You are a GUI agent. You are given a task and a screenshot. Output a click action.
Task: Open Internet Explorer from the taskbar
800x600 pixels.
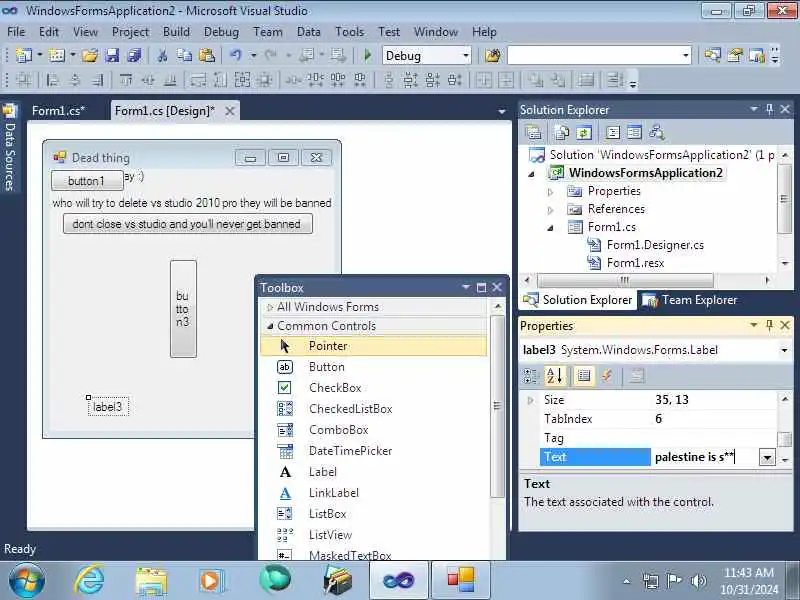coord(89,580)
